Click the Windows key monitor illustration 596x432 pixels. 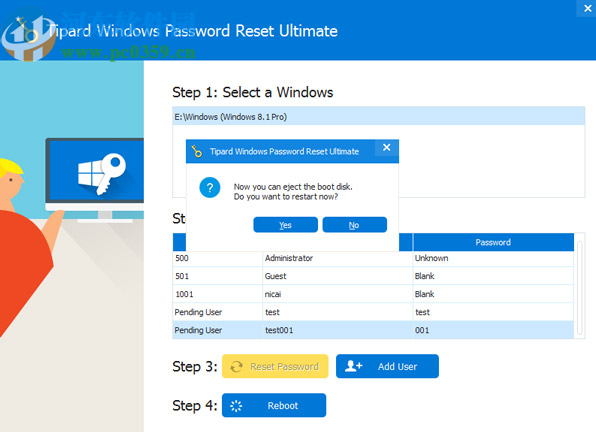pos(95,179)
